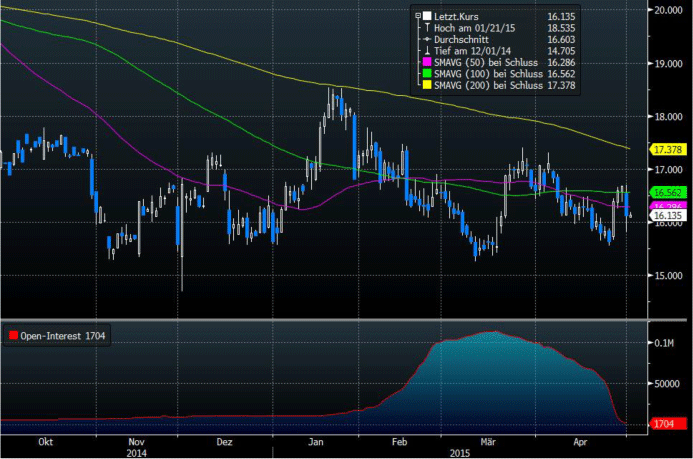
Task: Click the Jan label on the time axis
Action: click(x=316, y=441)
